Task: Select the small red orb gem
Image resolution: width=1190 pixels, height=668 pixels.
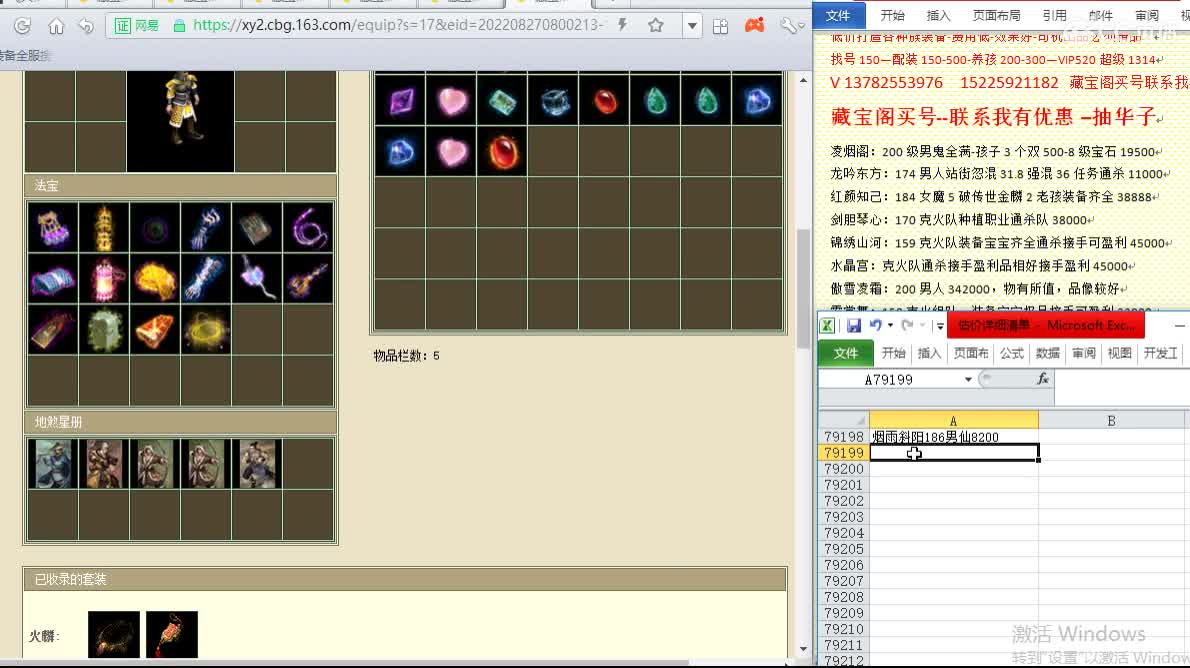Action: [605, 100]
